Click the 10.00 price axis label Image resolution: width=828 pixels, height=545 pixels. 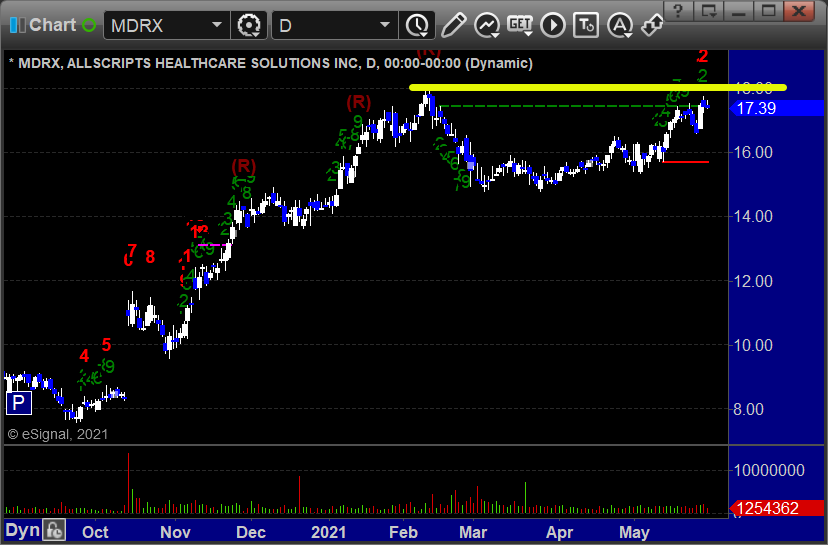pos(753,345)
